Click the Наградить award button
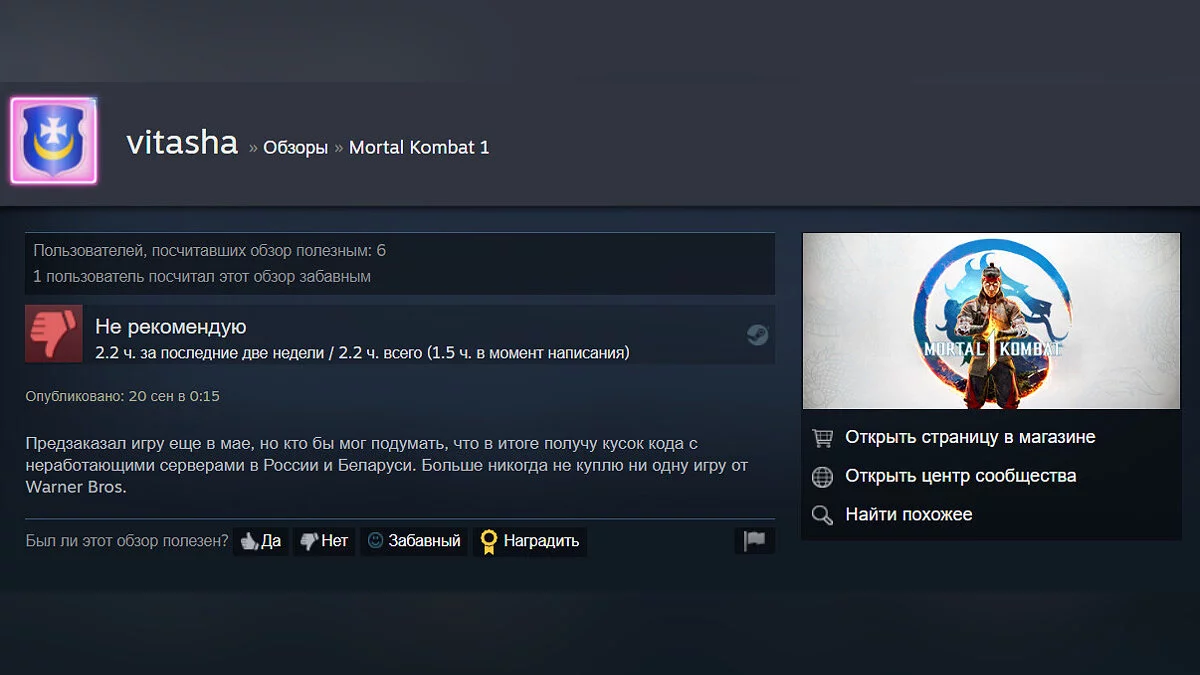1200x675 pixels. click(530, 541)
